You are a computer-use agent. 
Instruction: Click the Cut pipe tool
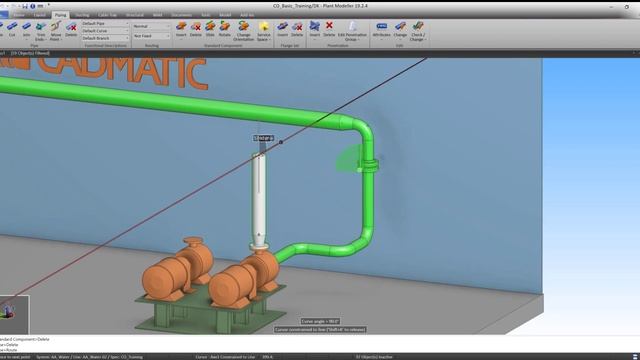coord(12,30)
